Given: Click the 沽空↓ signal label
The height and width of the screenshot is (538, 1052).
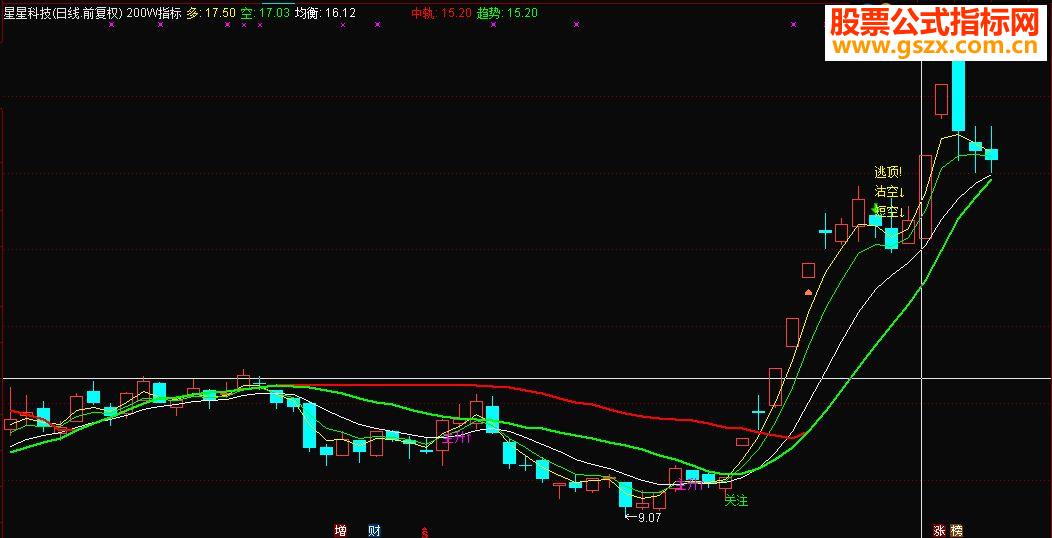Looking at the screenshot, I should (890, 191).
